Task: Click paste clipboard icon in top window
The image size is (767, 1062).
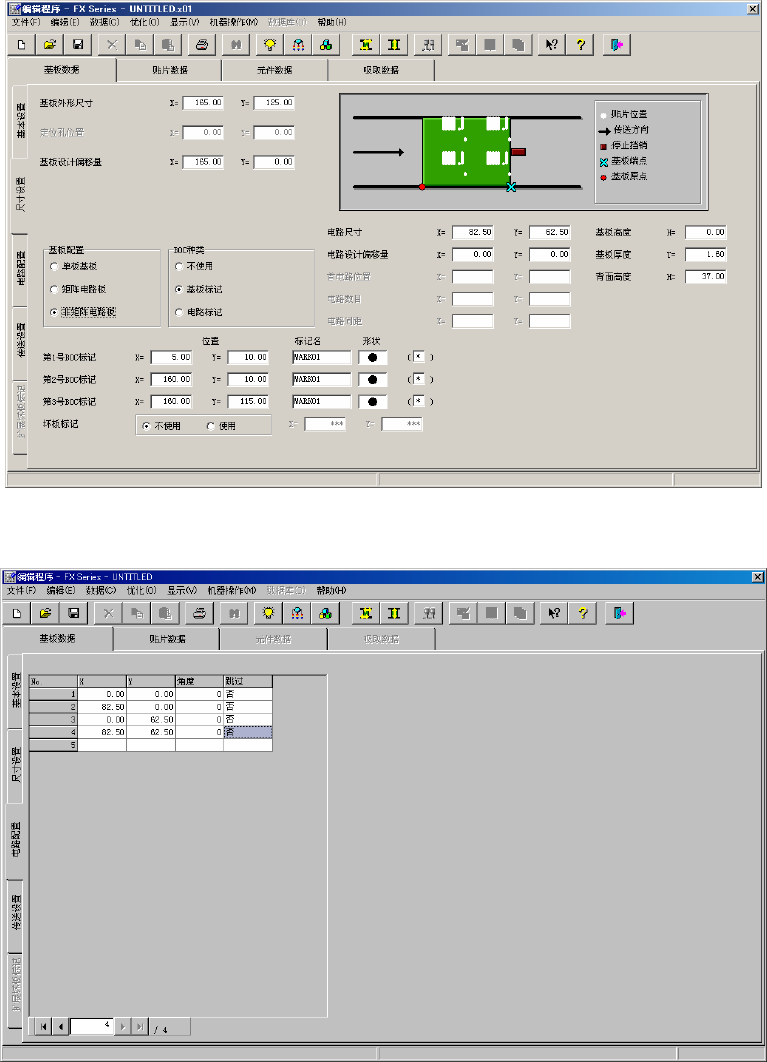Action: coord(168,45)
